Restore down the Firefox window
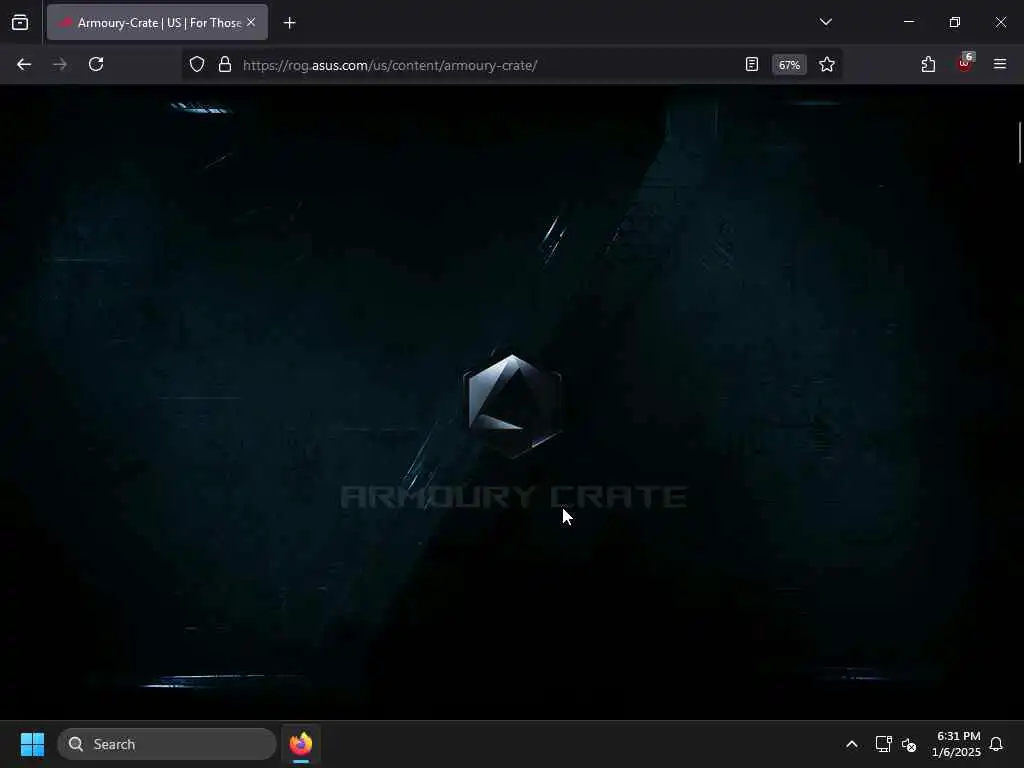This screenshot has height=768, width=1024. pyautogui.click(x=955, y=22)
